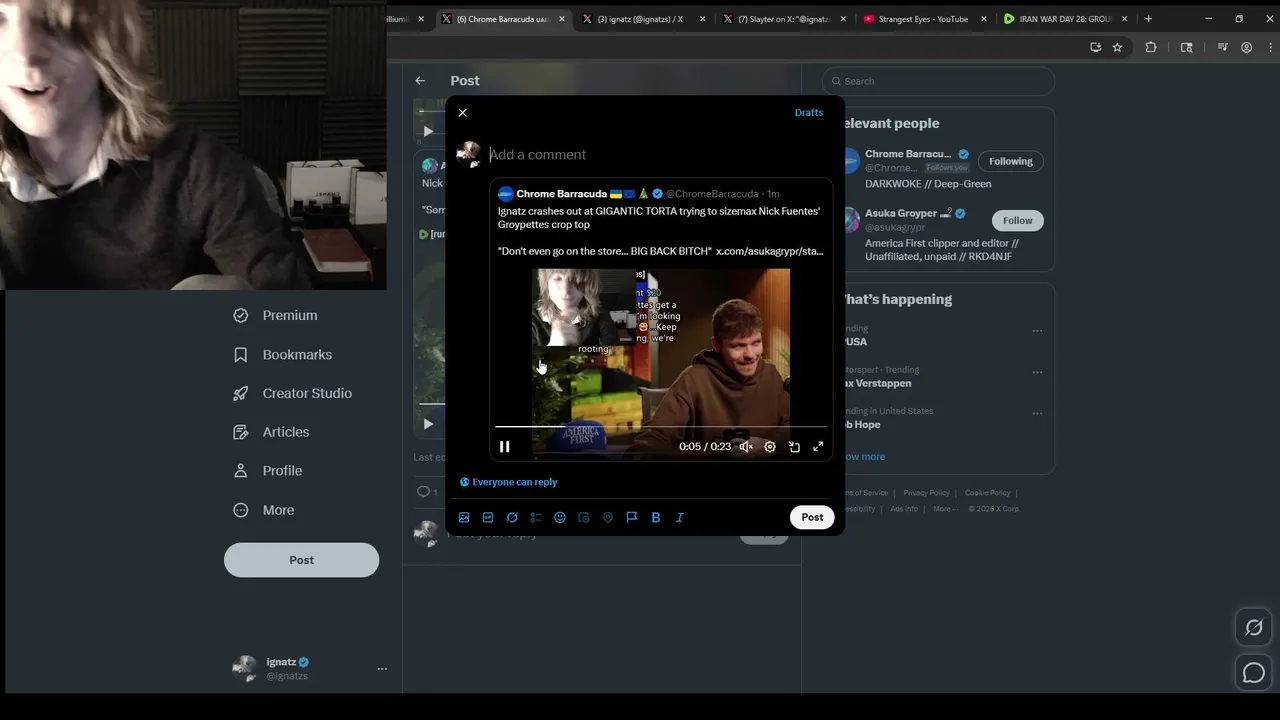Close the Chrome Barracuda browser tab
Viewport: 1280px width, 720px height.
pos(562,19)
